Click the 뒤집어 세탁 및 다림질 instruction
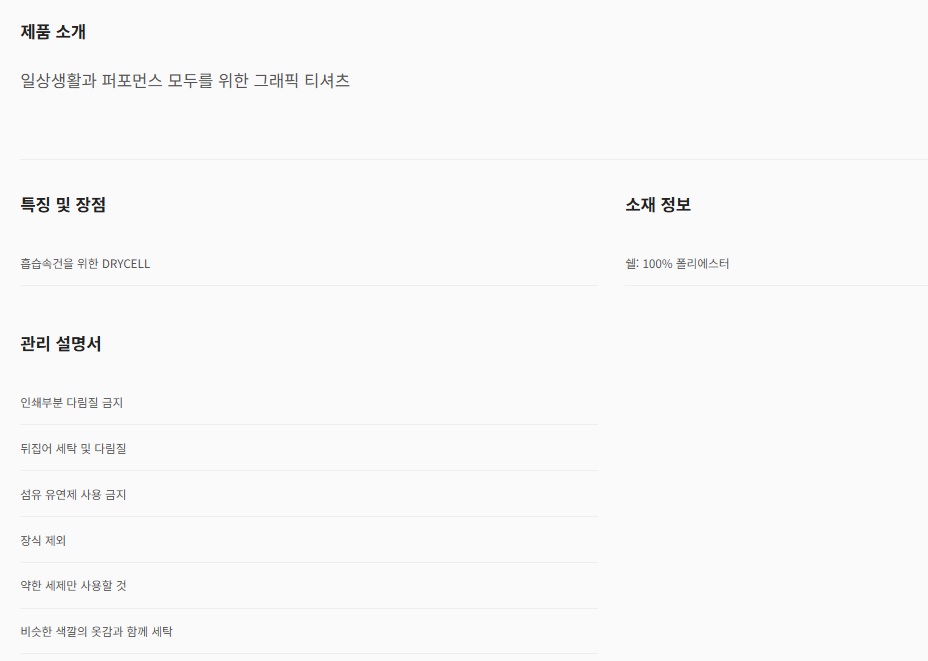This screenshot has height=661, width=928. pyautogui.click(x=73, y=449)
